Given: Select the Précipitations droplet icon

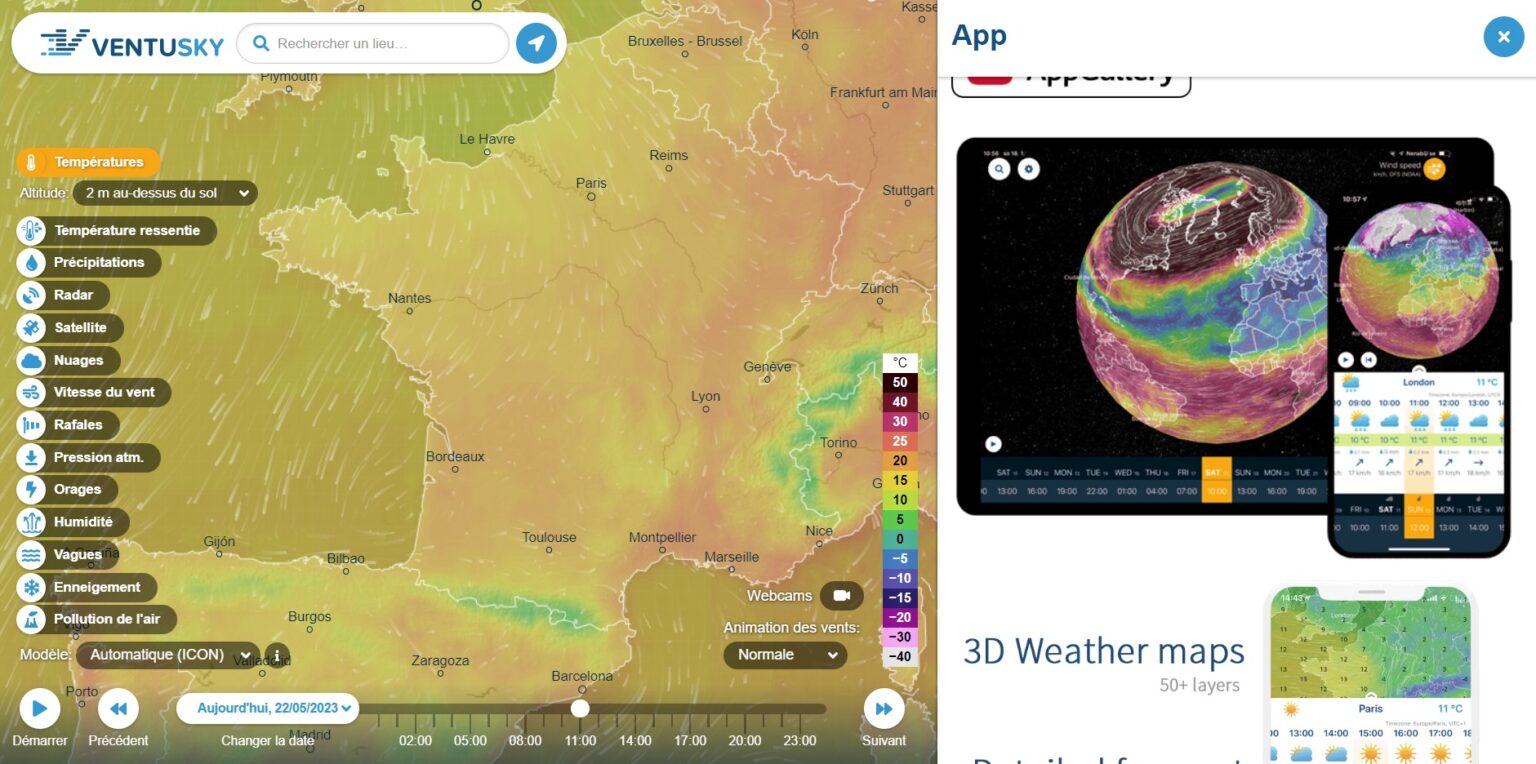Looking at the screenshot, I should (32, 263).
